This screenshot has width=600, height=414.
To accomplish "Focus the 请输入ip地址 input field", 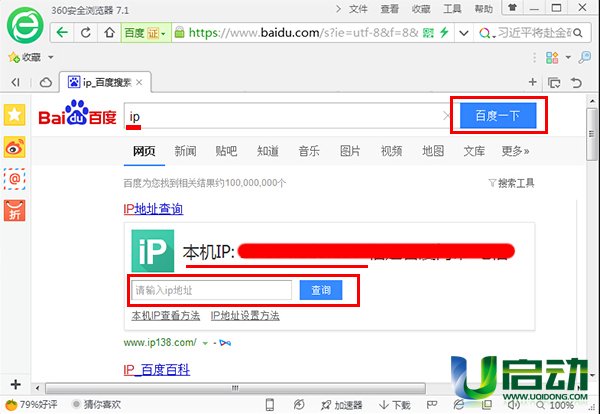I will pyautogui.click(x=212, y=290).
